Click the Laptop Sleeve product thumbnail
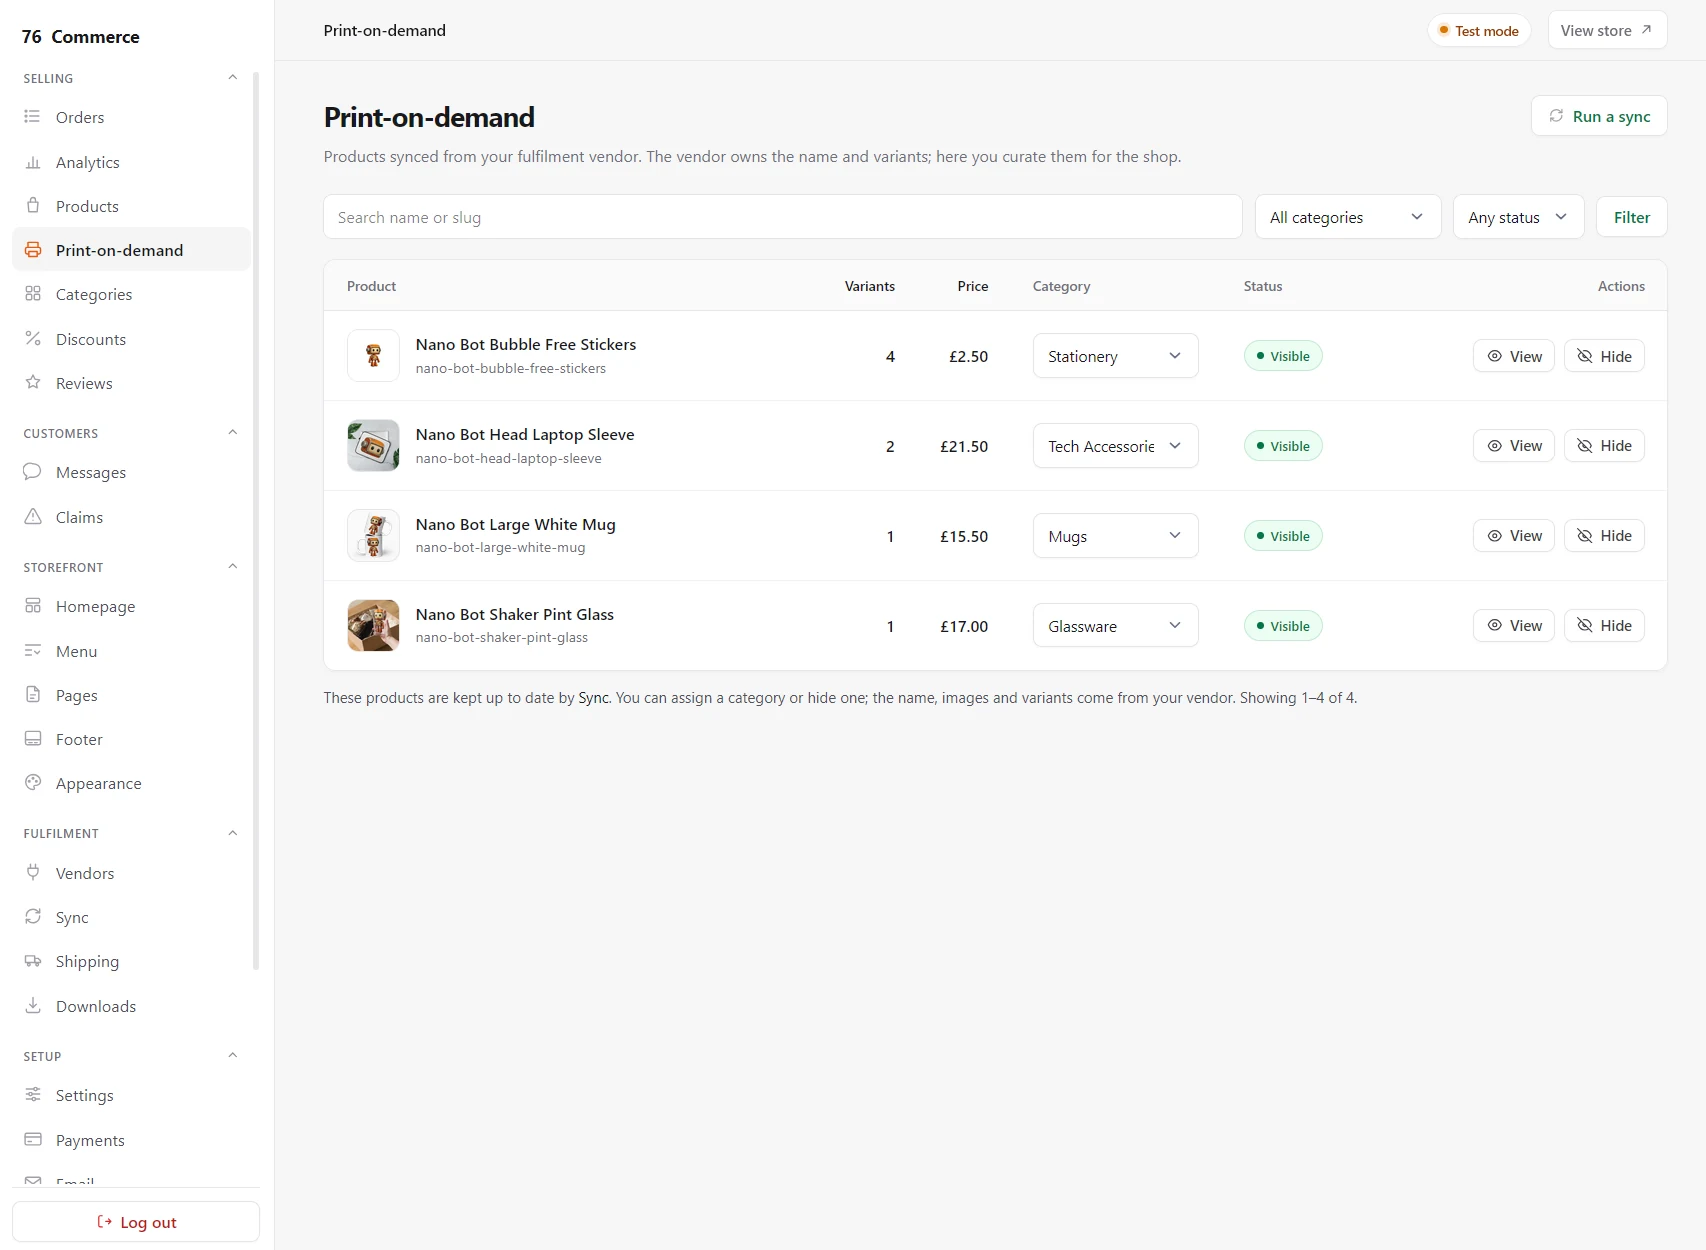The image size is (1706, 1250). [x=373, y=446]
